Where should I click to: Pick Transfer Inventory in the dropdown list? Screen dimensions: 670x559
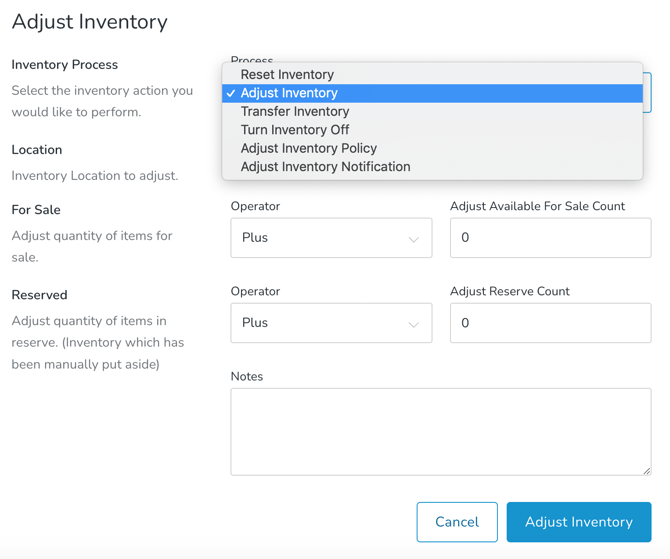click(x=294, y=111)
